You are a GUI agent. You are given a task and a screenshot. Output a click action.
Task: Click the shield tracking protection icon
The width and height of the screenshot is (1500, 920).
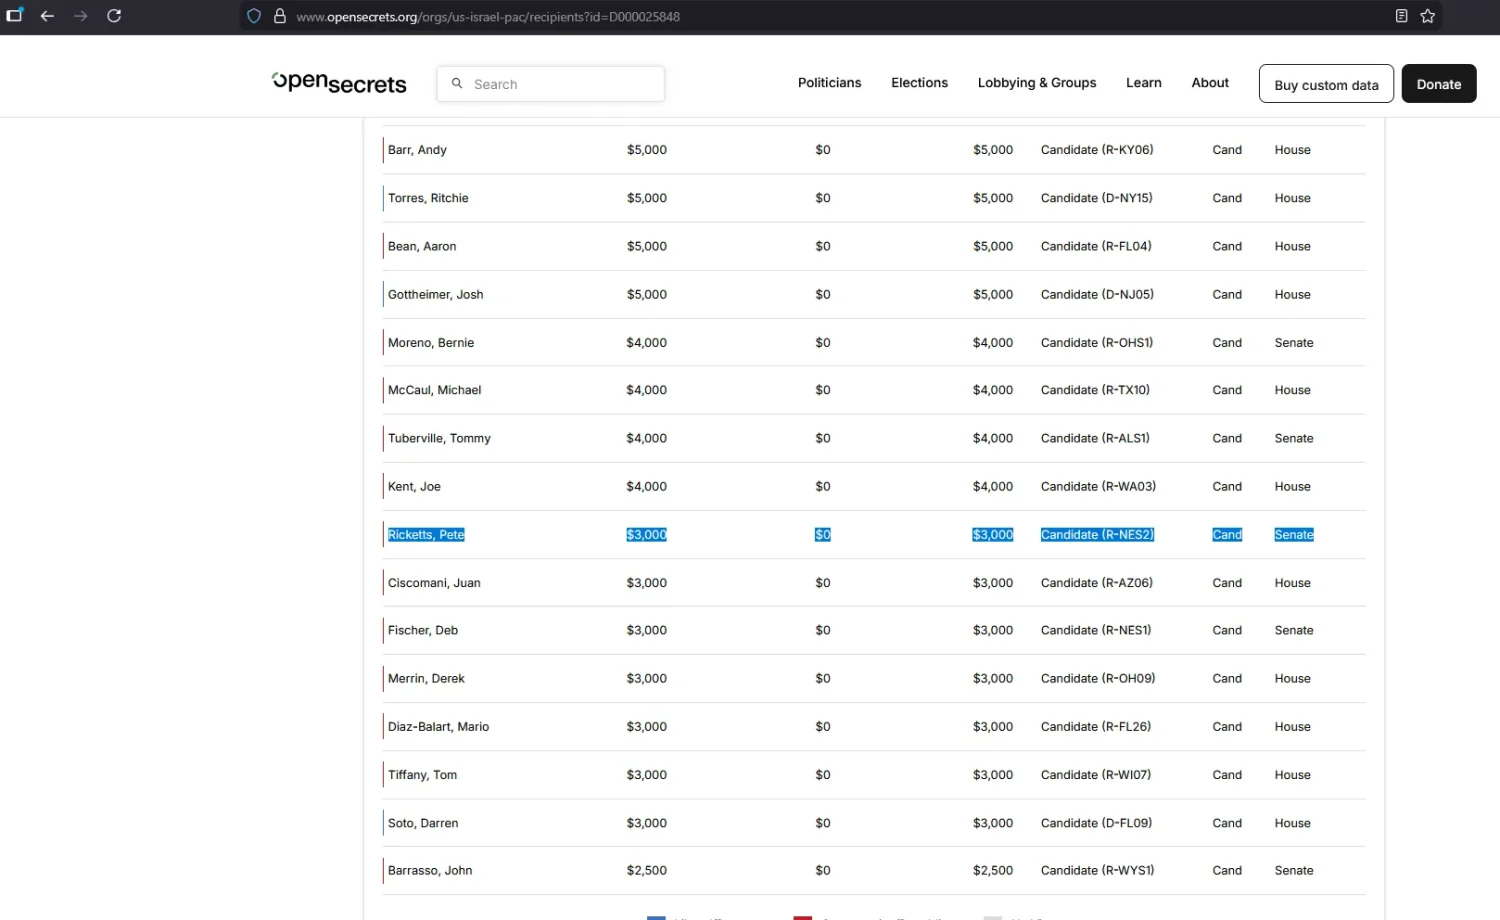coord(254,16)
